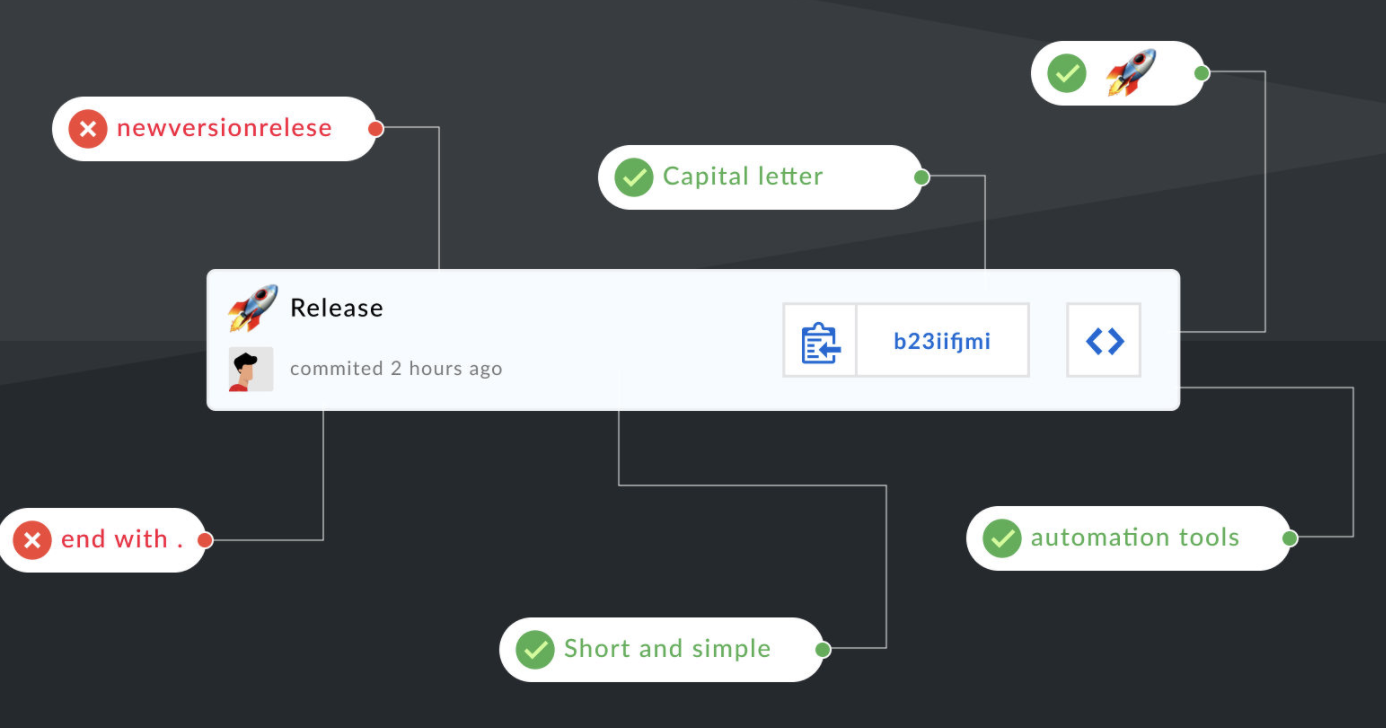The height and width of the screenshot is (728, 1386).
Task: Select the 'automation tools' label text
Action: [x=1135, y=538]
